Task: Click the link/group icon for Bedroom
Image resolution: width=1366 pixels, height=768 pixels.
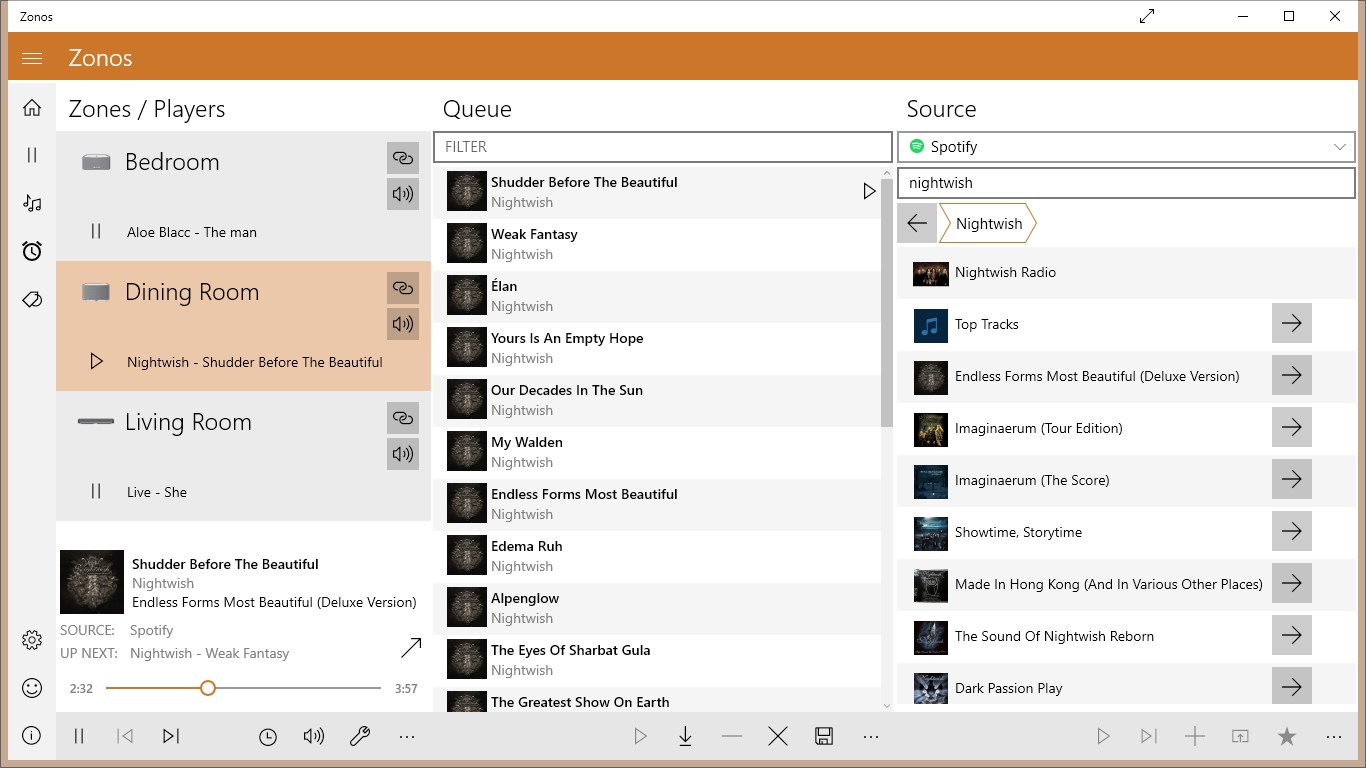Action: coord(403,158)
